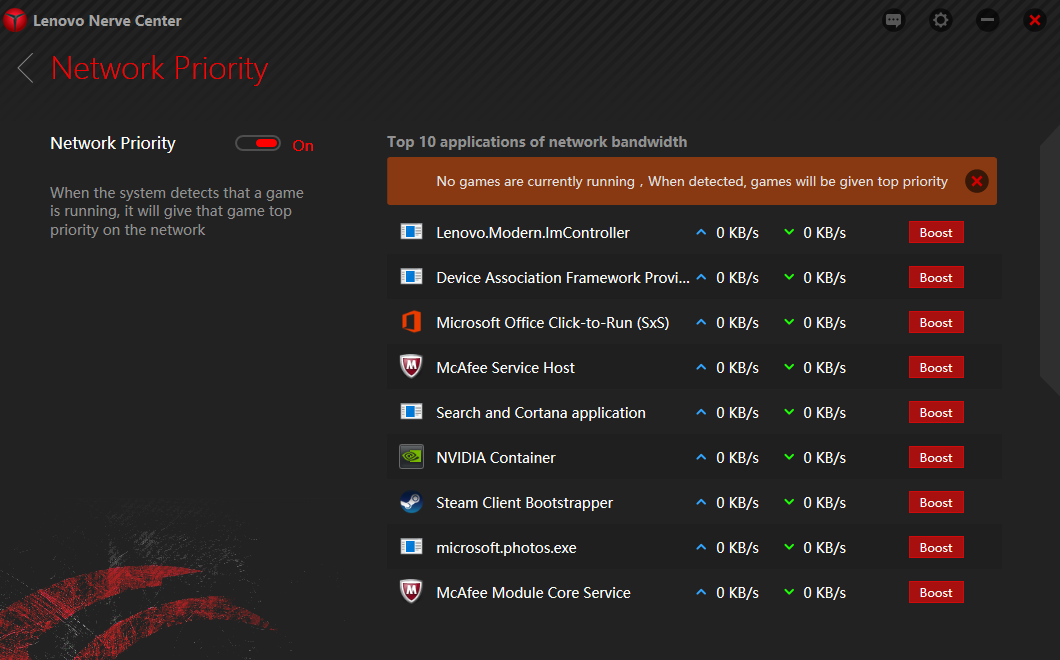Boost McAfee Module Core Service
Viewport: 1060px width, 660px height.
tap(936, 592)
